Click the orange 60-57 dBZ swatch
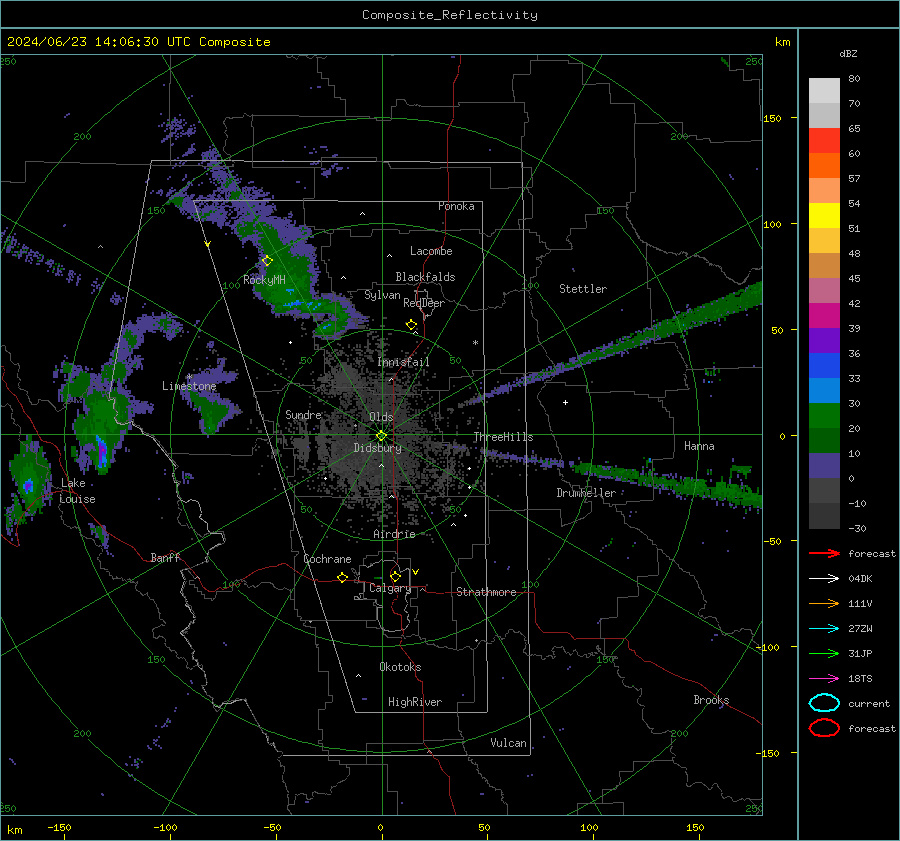This screenshot has height=841, width=900. 824,166
